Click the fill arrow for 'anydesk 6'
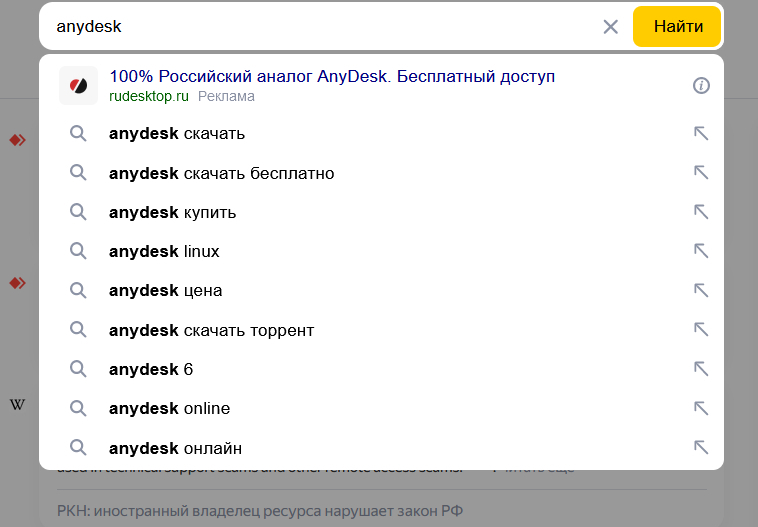758x527 pixels. click(701, 369)
